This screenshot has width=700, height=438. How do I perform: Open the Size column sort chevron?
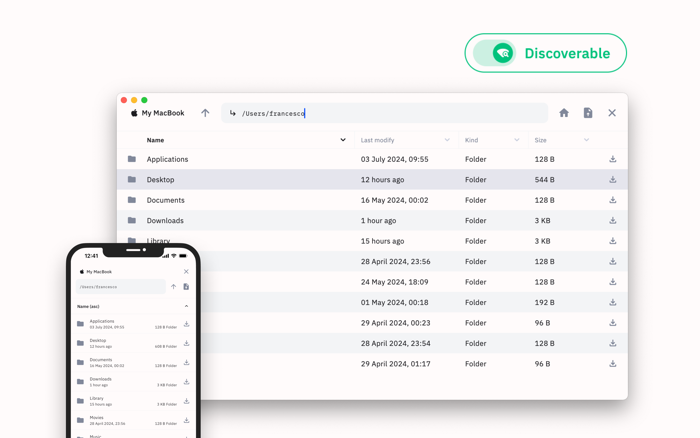point(586,140)
